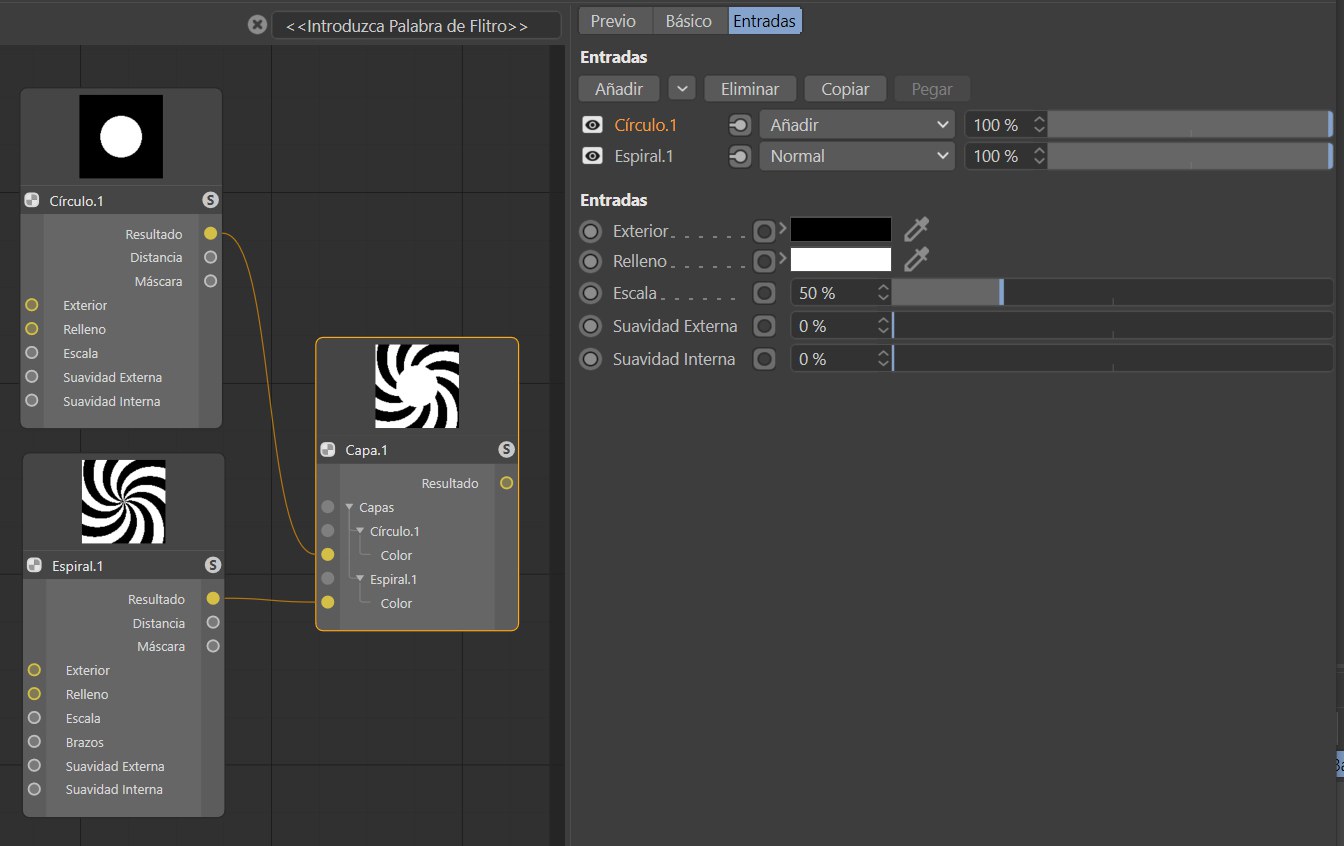Open the Normal blend mode dropdown for Espiral.1
This screenshot has height=846, width=1344.
[857, 156]
